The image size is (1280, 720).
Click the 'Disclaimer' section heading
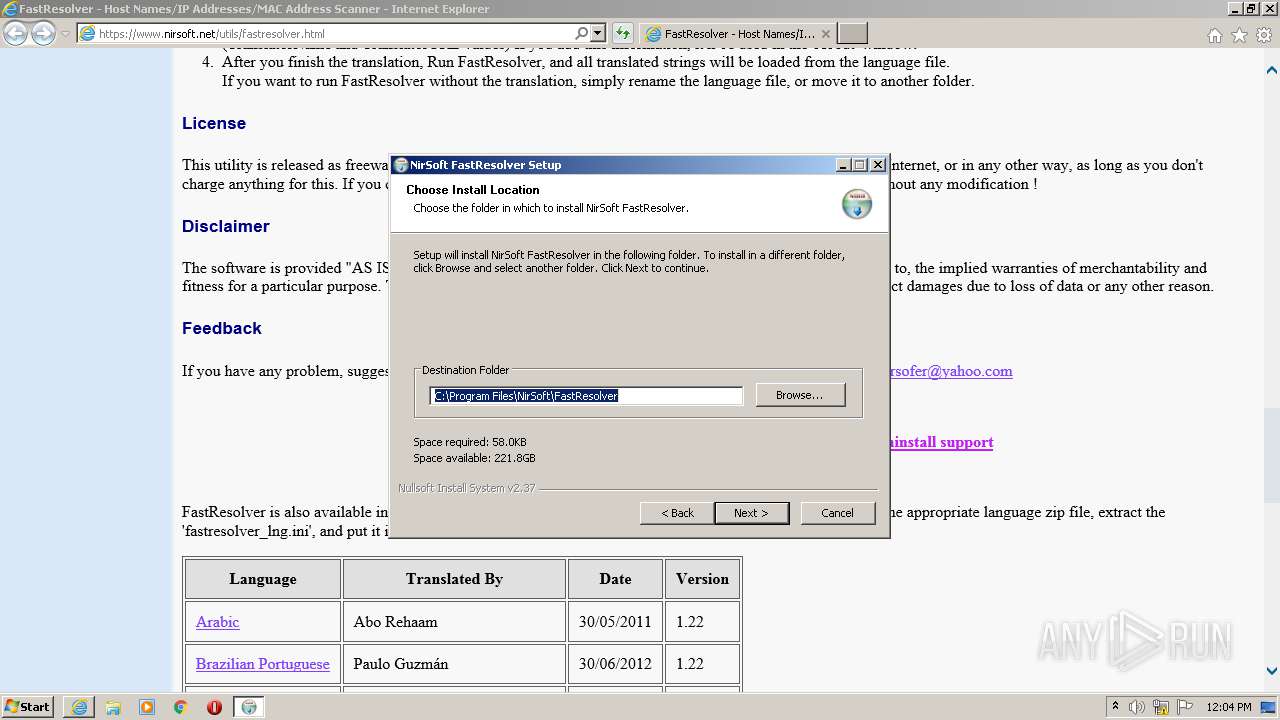point(226,226)
